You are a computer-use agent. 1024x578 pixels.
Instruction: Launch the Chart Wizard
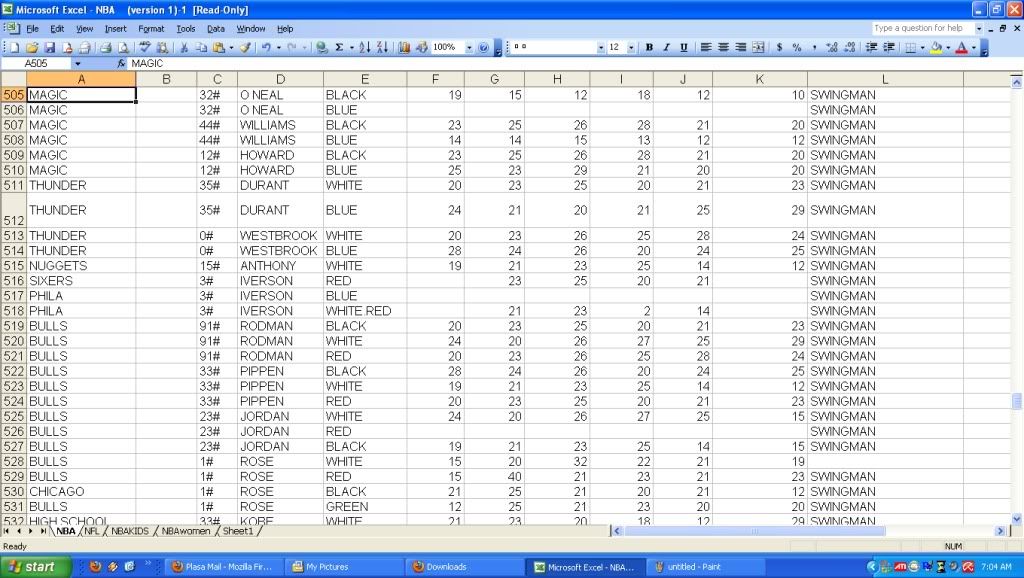coord(404,48)
